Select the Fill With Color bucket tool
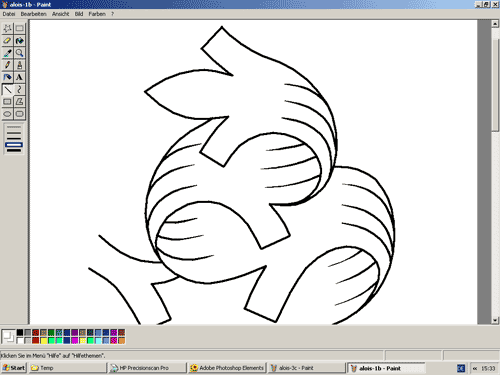500x375 pixels. point(20,41)
